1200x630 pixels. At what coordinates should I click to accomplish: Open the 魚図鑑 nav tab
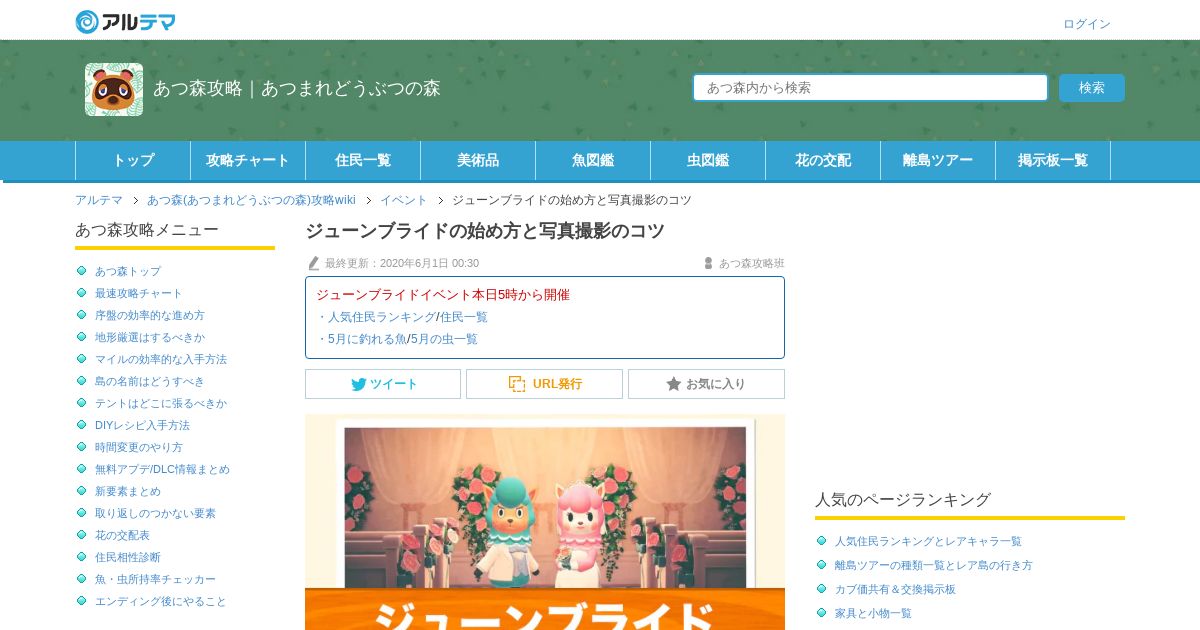(x=593, y=160)
